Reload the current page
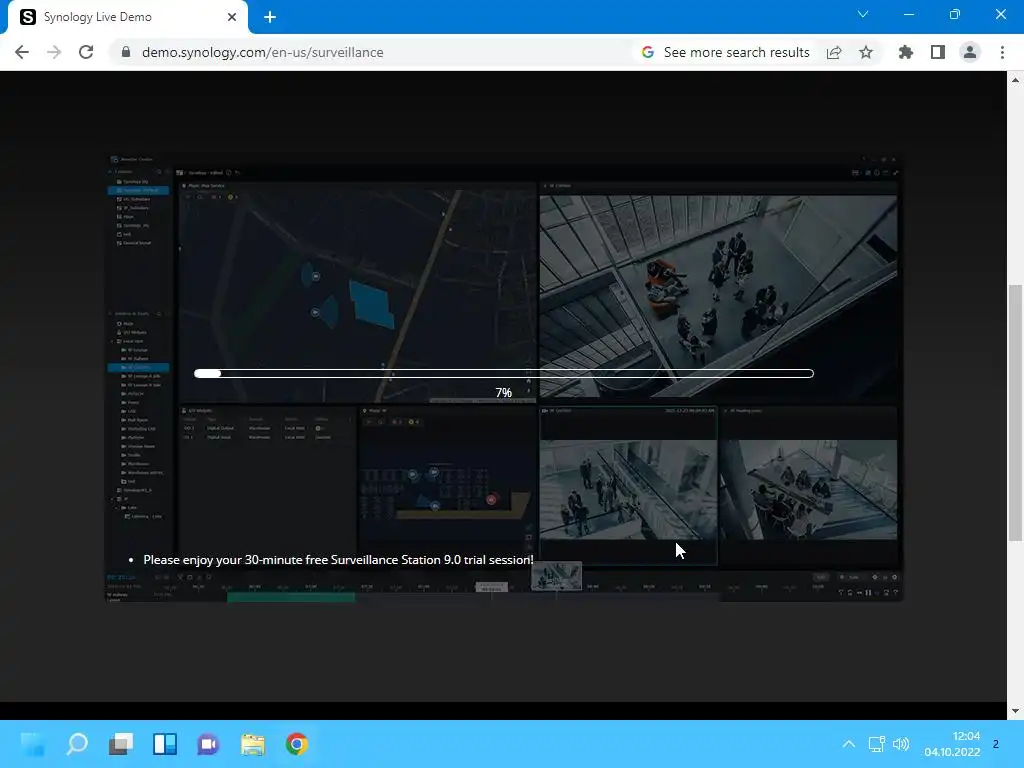 tap(86, 52)
